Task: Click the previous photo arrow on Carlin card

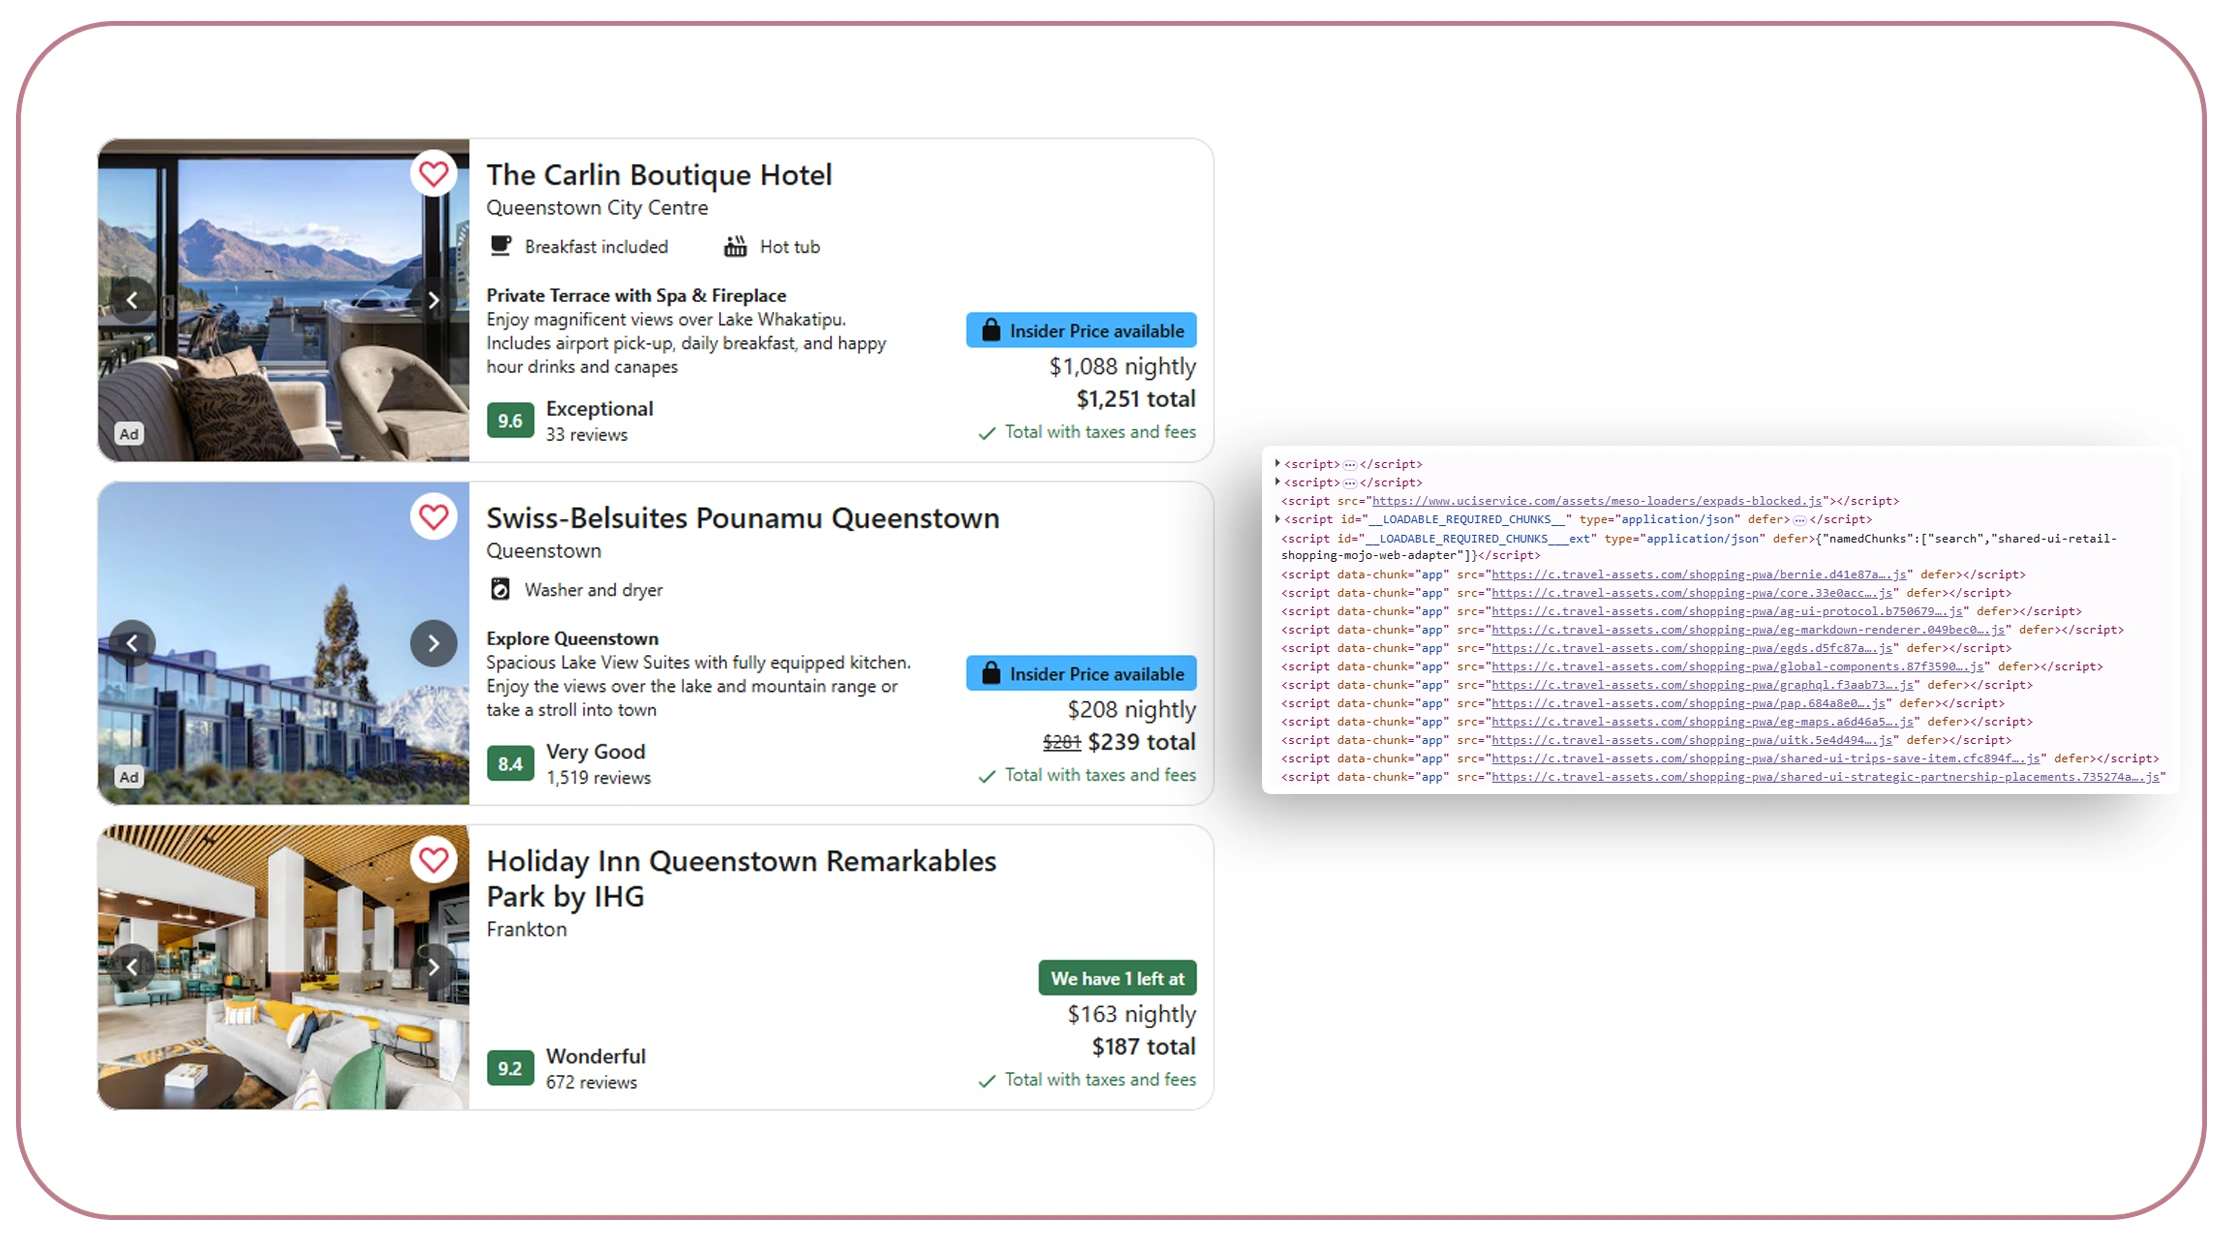Action: [x=132, y=299]
